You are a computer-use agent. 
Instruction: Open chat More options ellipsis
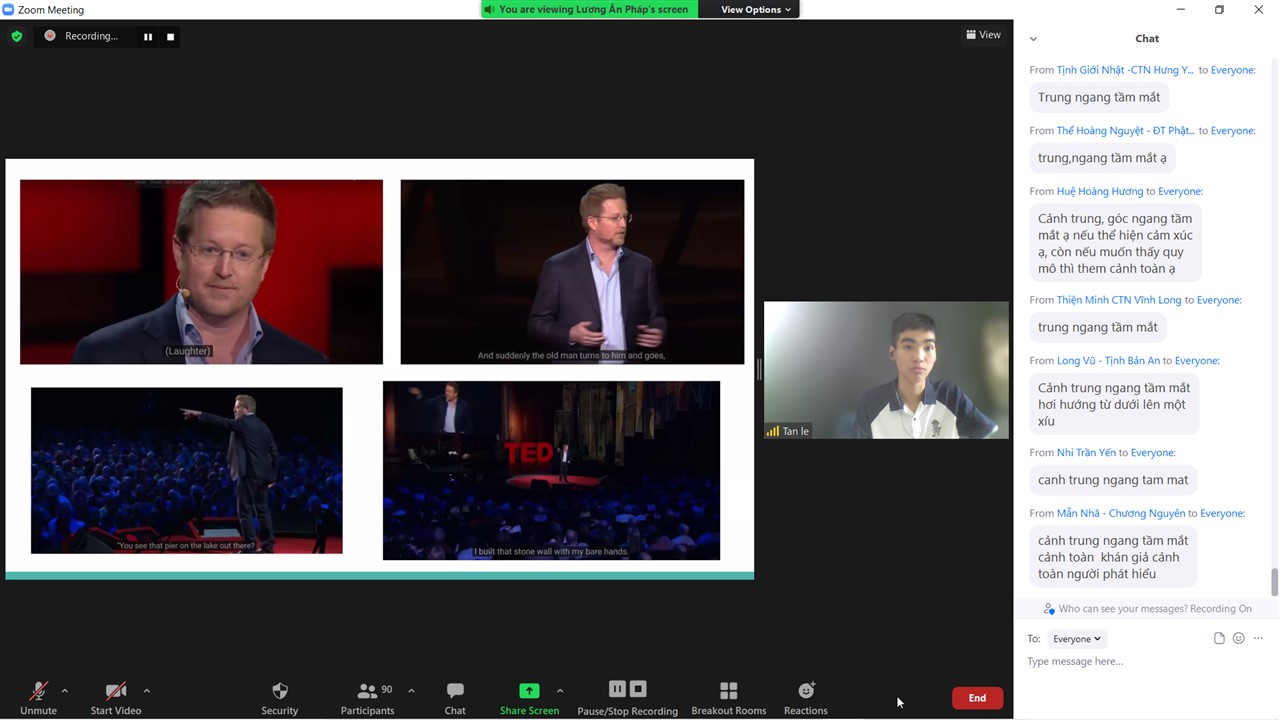[1258, 639]
